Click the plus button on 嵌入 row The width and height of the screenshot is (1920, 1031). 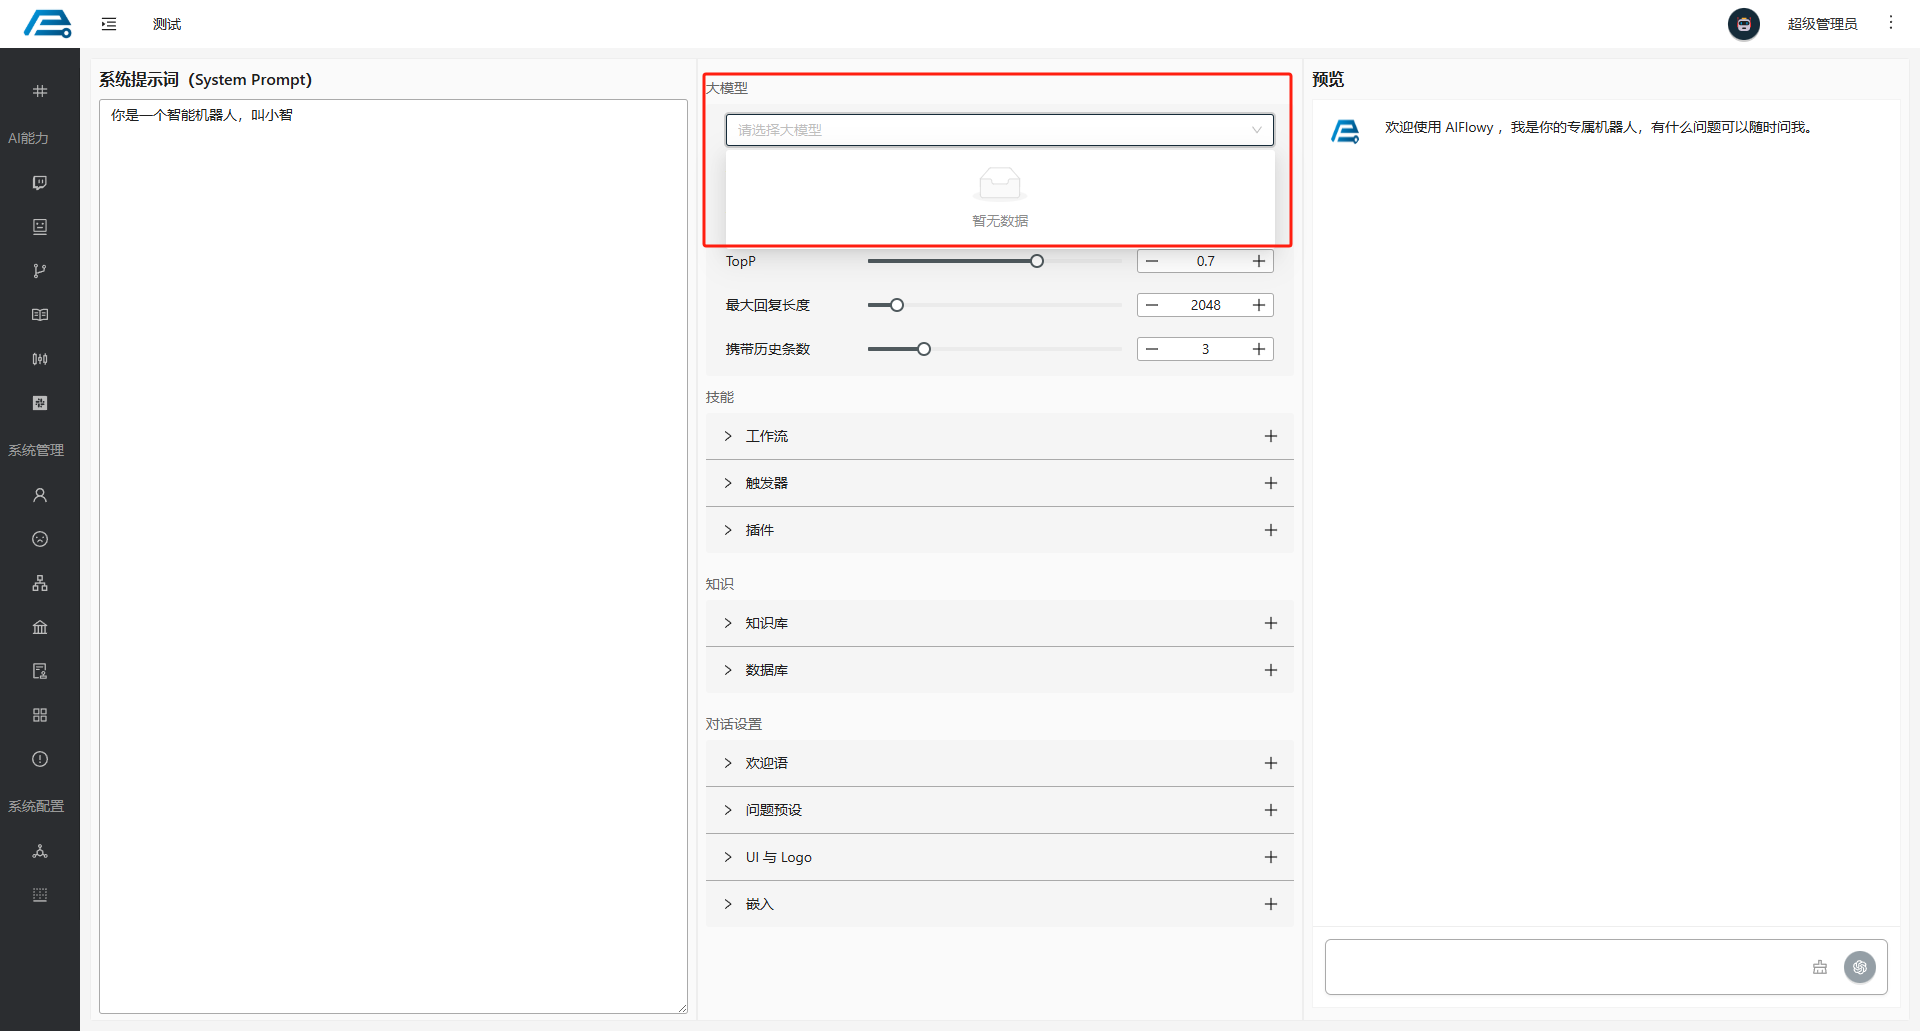1271,904
